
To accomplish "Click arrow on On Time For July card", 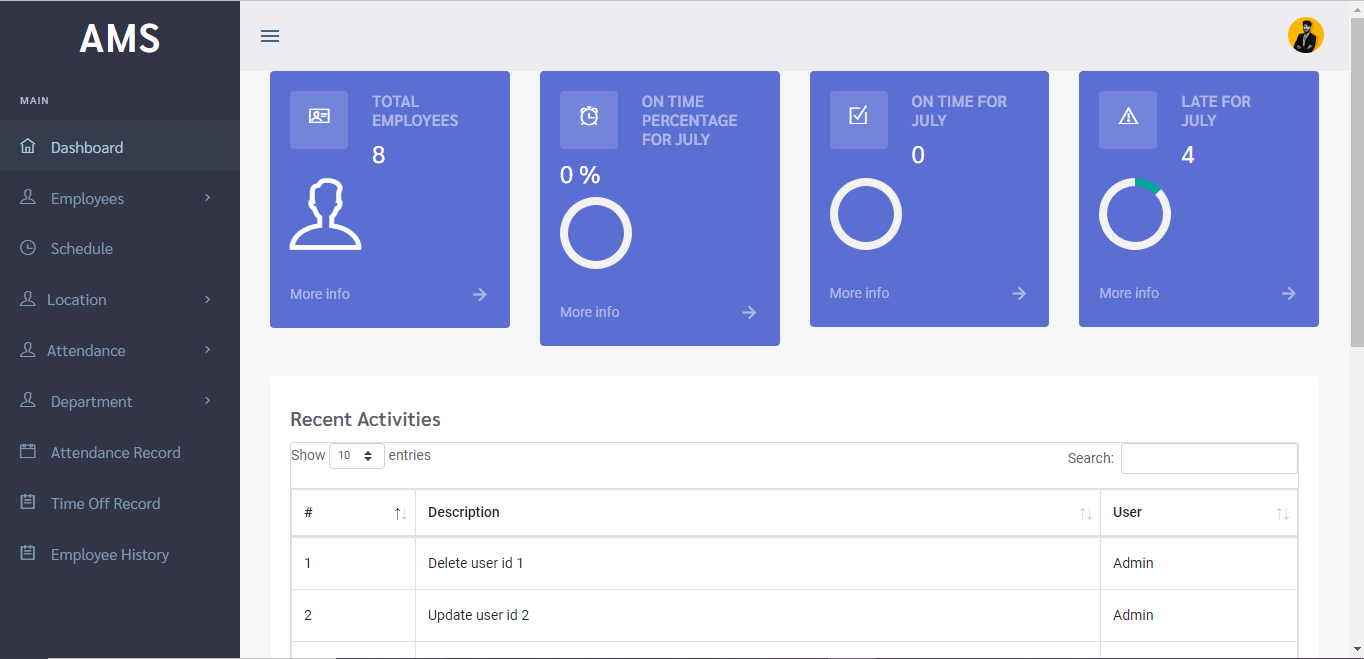I will [x=1019, y=293].
